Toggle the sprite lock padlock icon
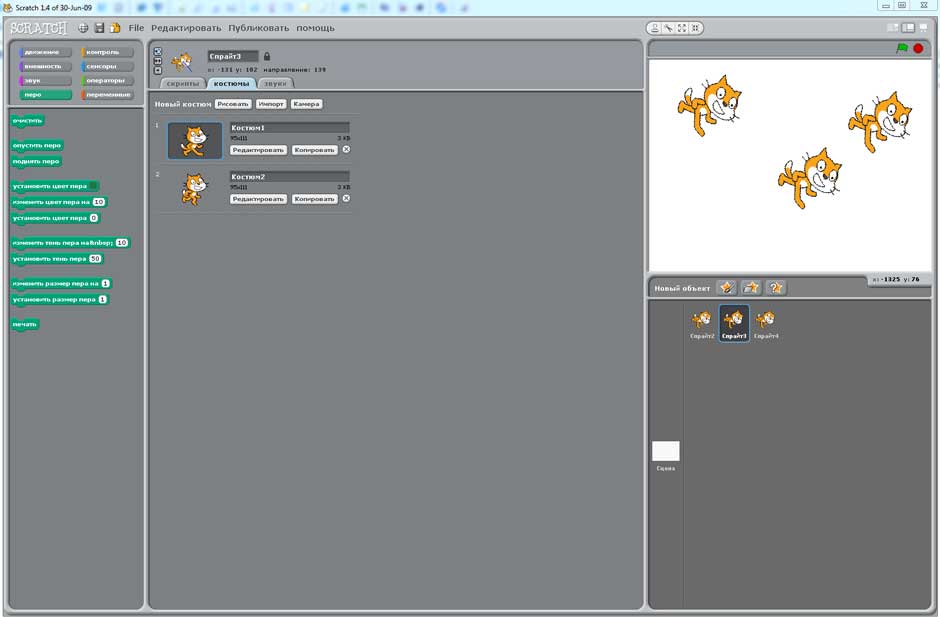This screenshot has width=940, height=617. click(x=267, y=56)
